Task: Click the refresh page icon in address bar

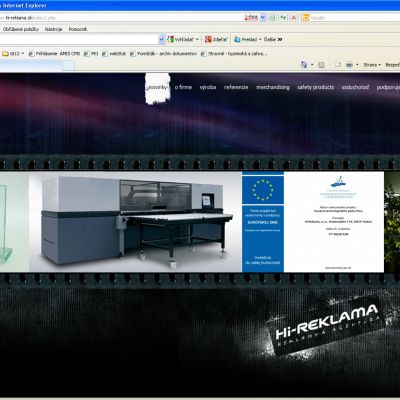Action: pyautogui.click(x=283, y=17)
